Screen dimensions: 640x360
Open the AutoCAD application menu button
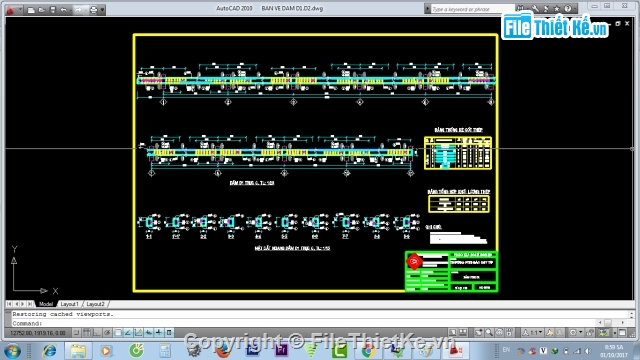11,9
